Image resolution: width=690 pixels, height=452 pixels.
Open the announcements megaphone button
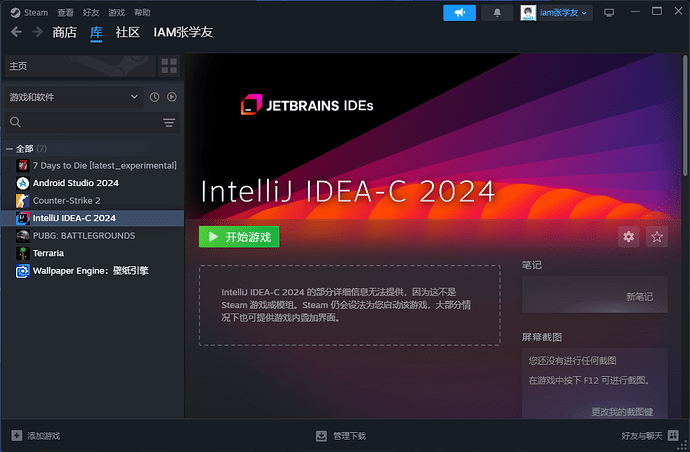[459, 13]
